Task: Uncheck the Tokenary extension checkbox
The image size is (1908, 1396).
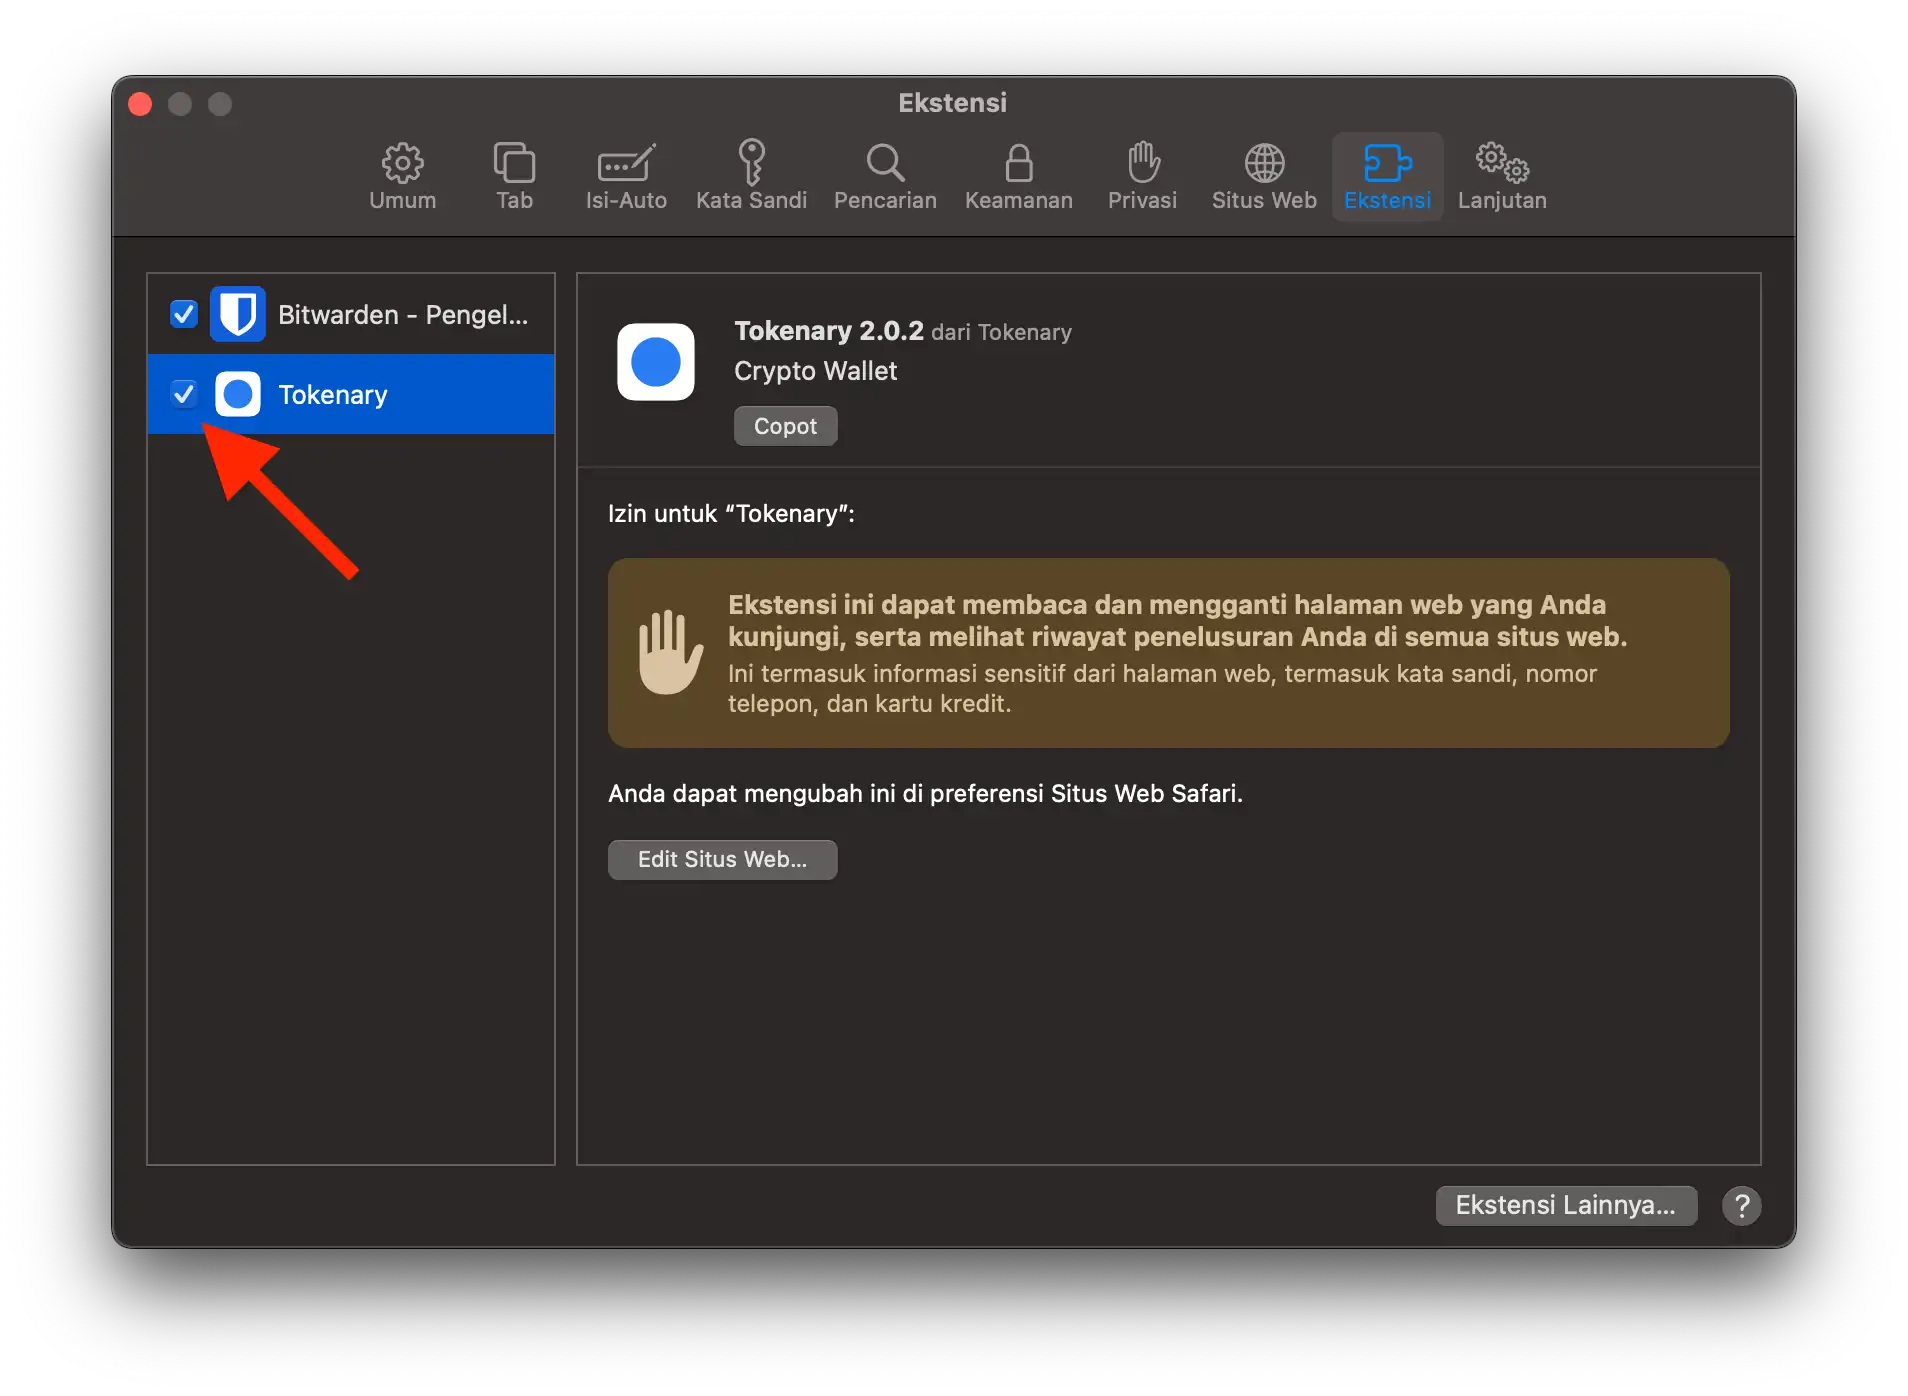Action: click(184, 394)
